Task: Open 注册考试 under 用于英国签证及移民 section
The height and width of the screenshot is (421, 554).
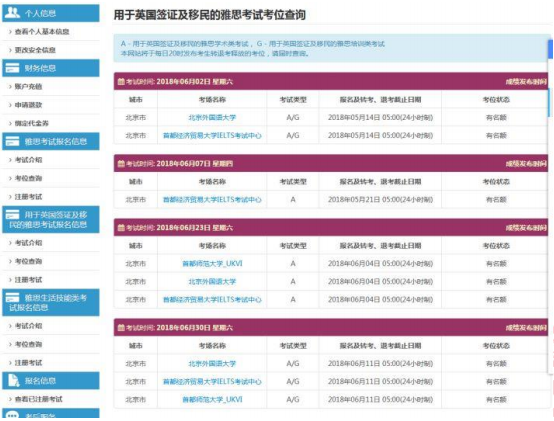Action: (28, 280)
